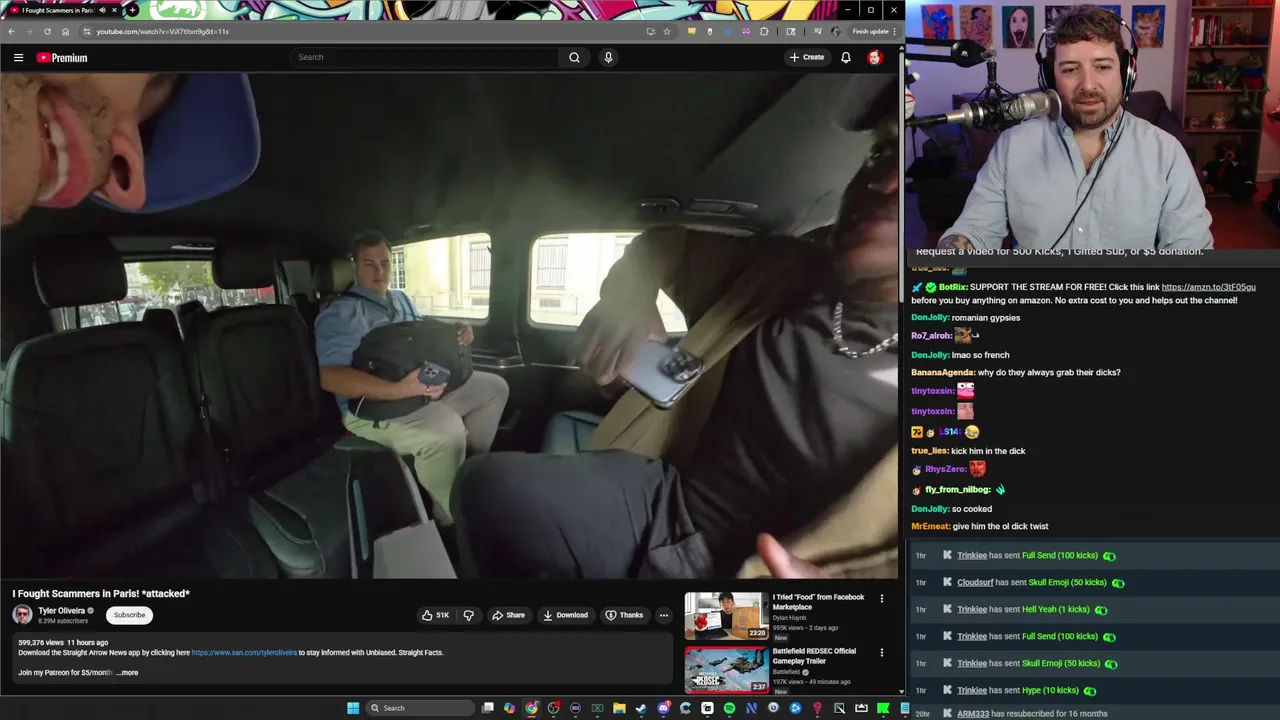
Task: Select the 'I Fought Scammers in Paris' tab
Action: click(57, 10)
